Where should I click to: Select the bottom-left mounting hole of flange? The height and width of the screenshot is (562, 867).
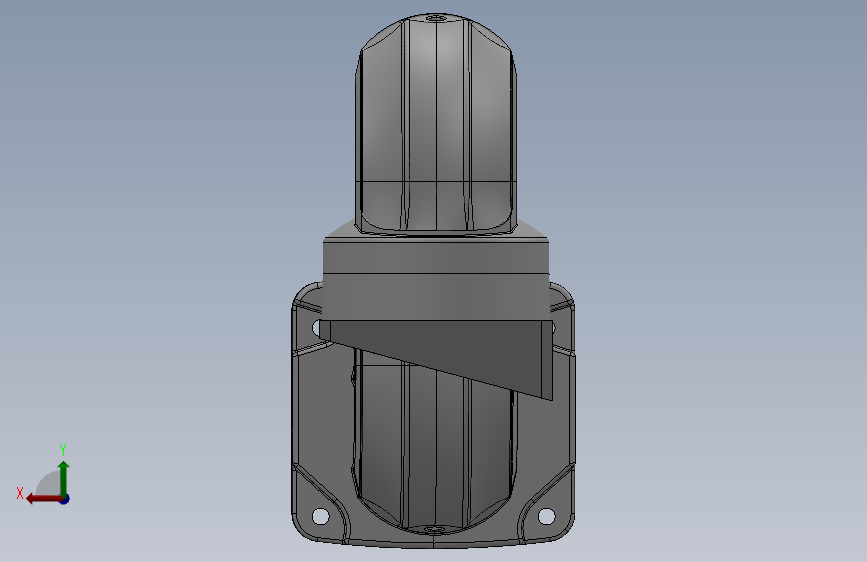point(321,516)
